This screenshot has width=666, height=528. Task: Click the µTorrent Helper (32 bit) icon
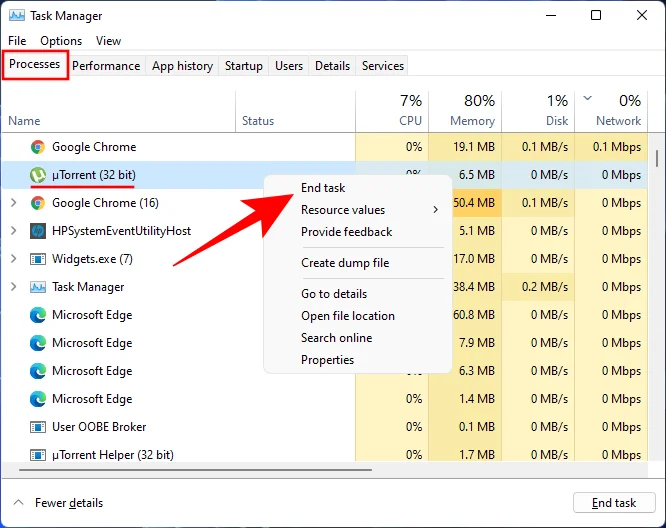click(x=38, y=455)
